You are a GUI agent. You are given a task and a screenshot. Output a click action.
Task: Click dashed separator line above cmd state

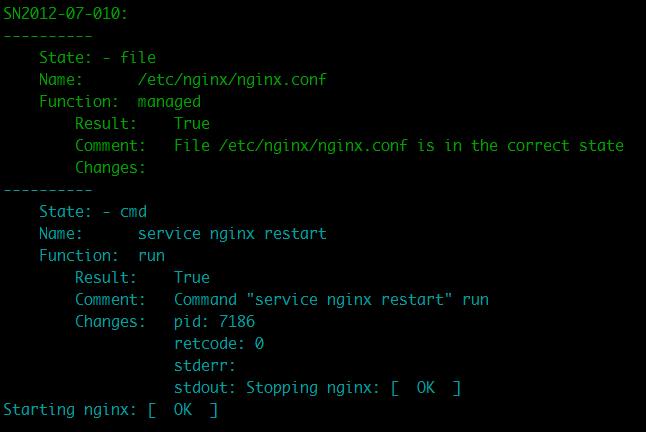(x=47, y=190)
